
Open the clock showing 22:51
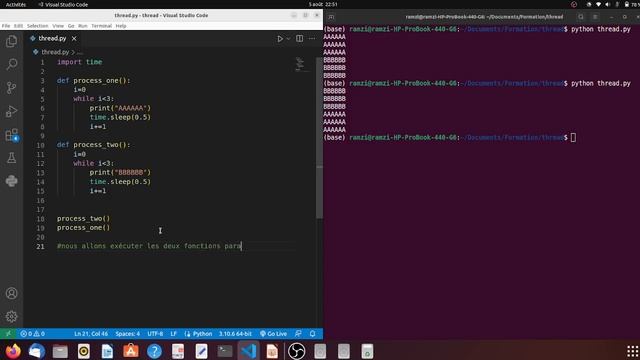[x=323, y=4]
